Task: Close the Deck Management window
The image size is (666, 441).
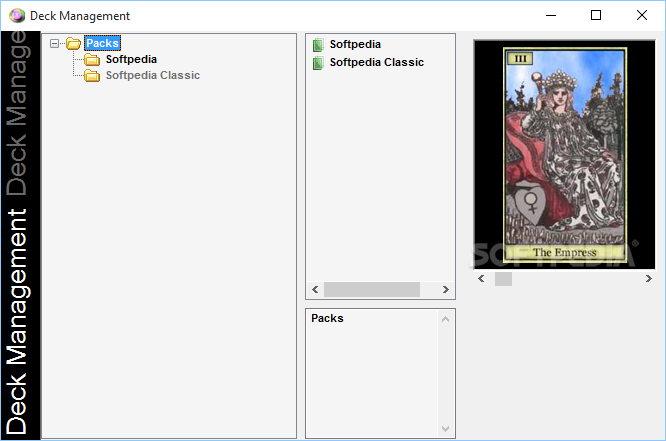Action: (642, 16)
